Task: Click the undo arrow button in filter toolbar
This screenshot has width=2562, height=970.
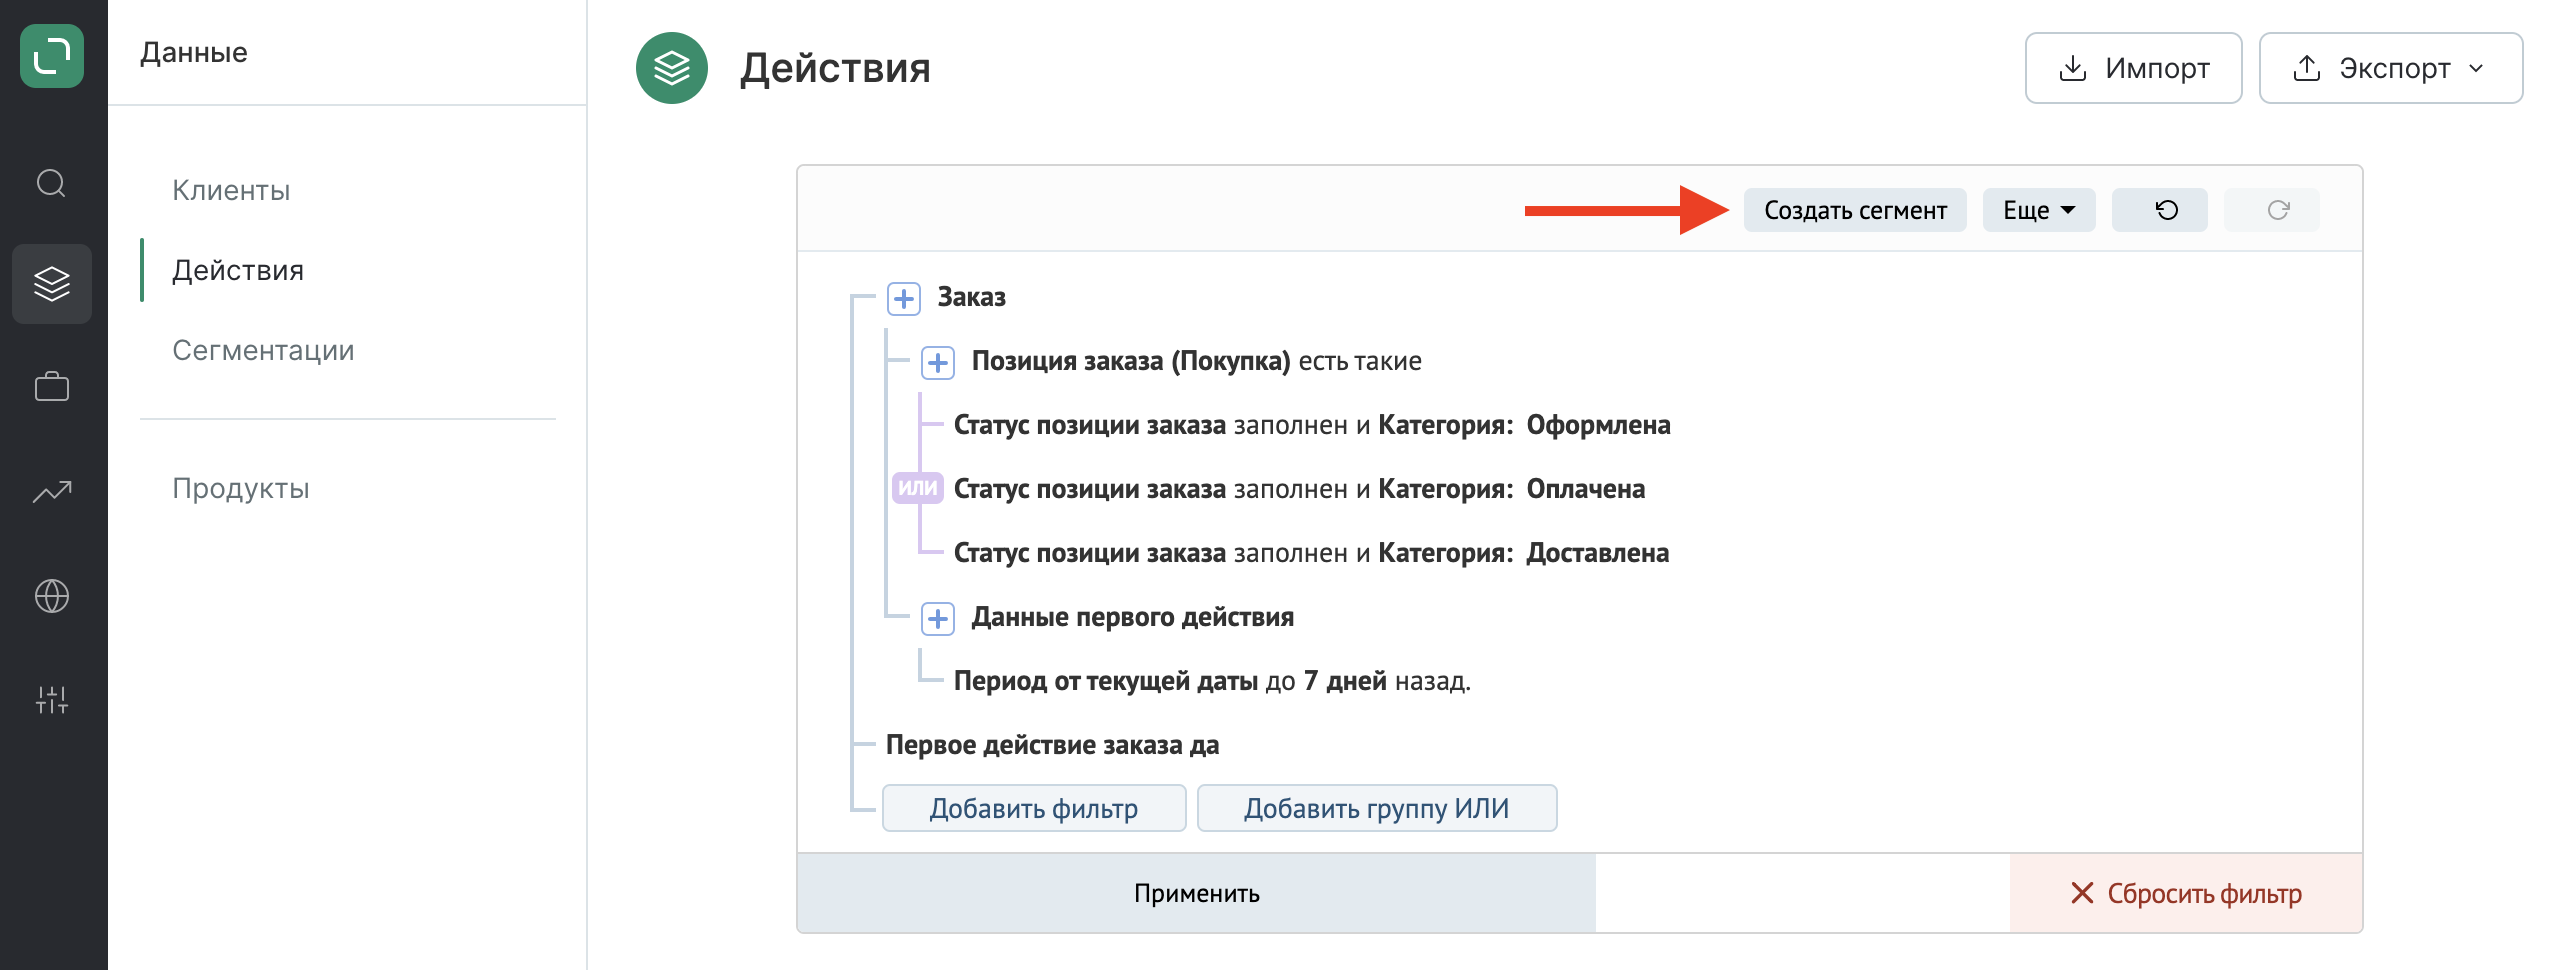Action: click(2159, 210)
